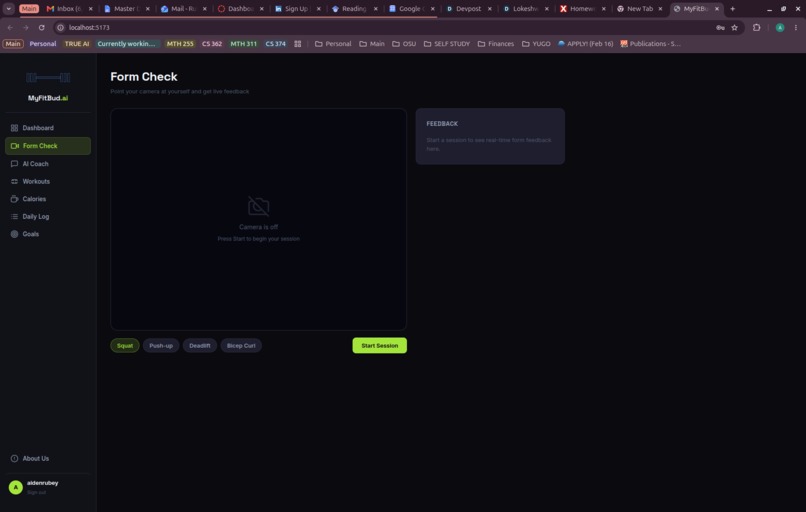Open the Daily Log page
The height and width of the screenshot is (512, 806).
pos(48,216)
